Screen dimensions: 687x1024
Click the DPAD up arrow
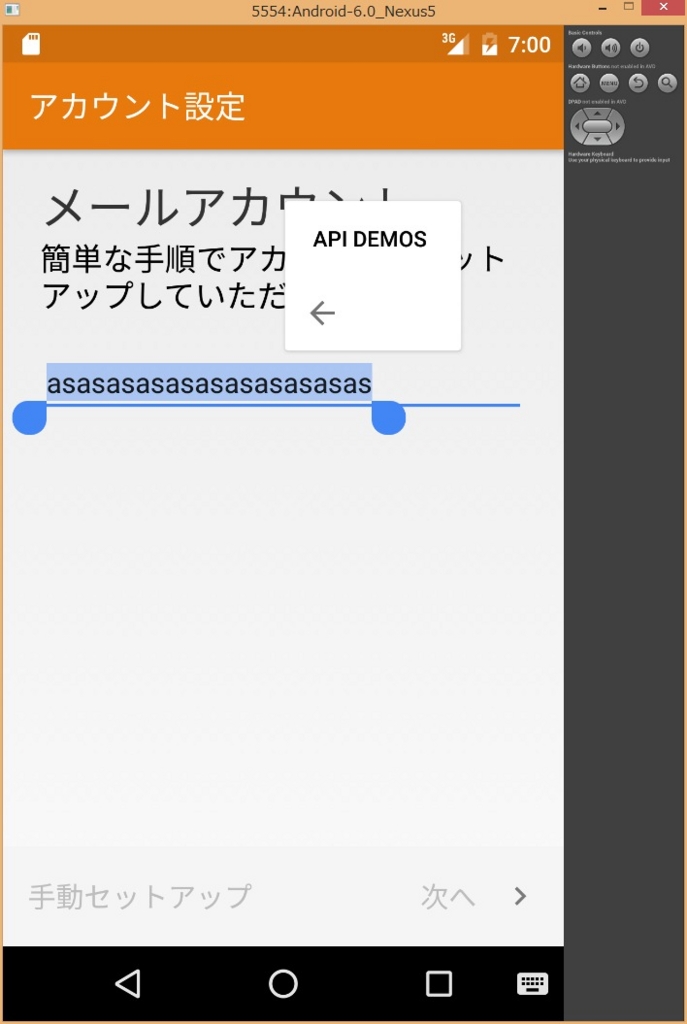click(598, 113)
